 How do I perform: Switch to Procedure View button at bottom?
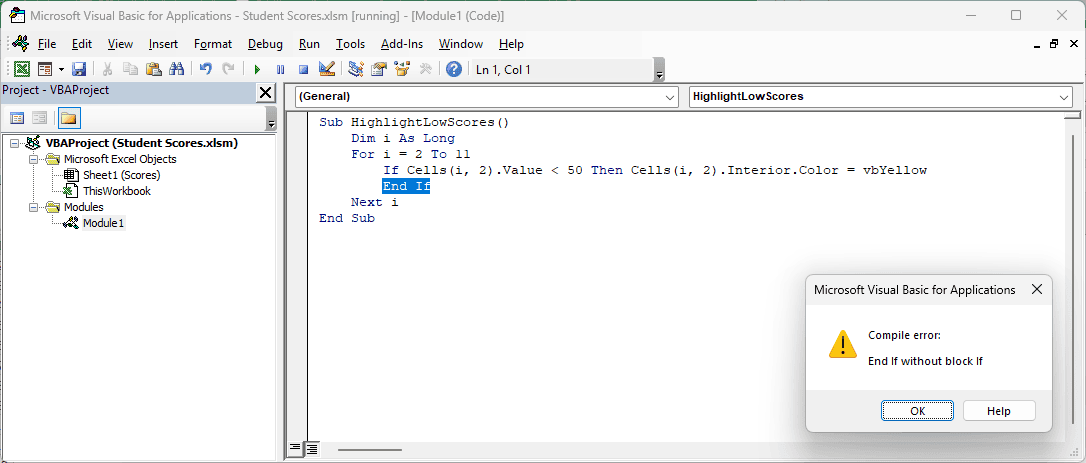[294, 448]
